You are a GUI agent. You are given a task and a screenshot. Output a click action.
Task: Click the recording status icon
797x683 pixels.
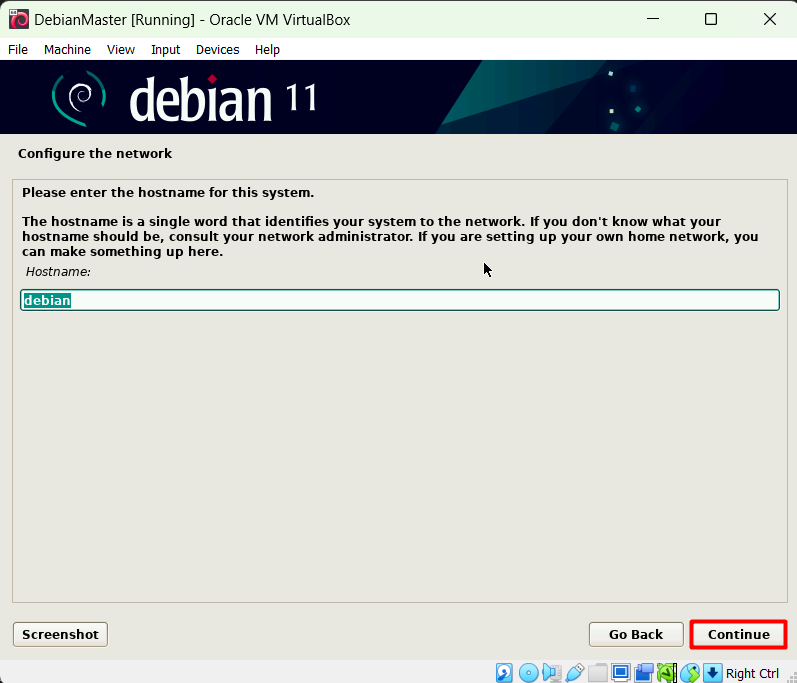coord(644,672)
